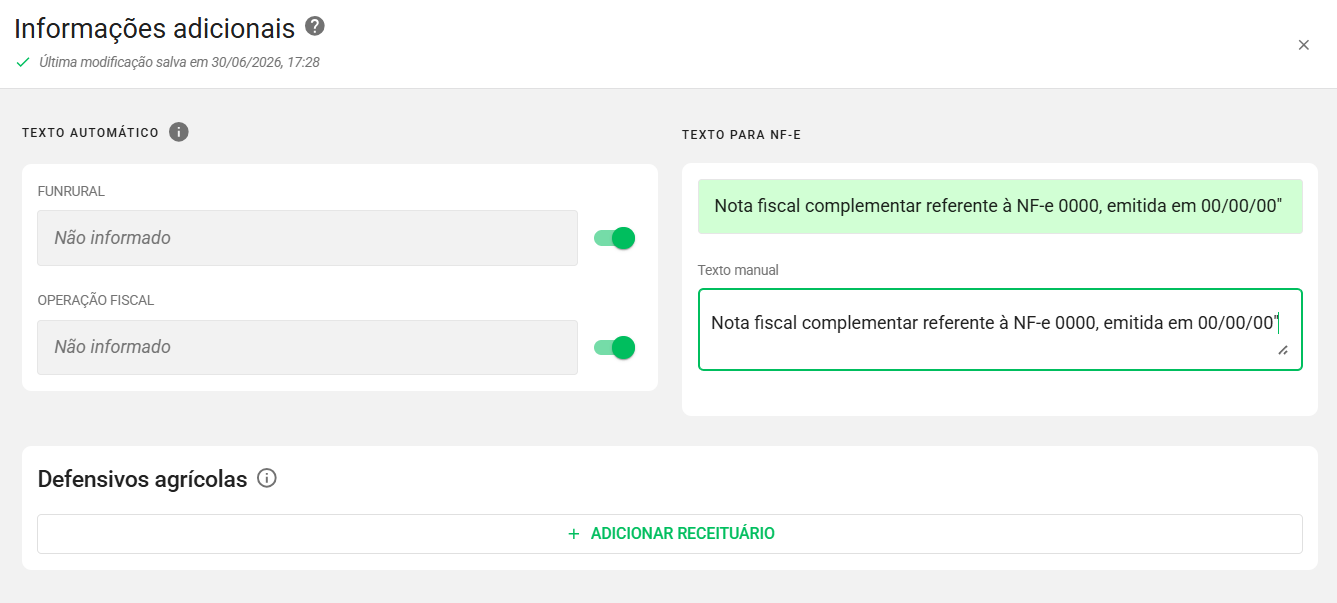
Task: Grab the resize handle of Texto manual box
Action: click(x=1282, y=350)
